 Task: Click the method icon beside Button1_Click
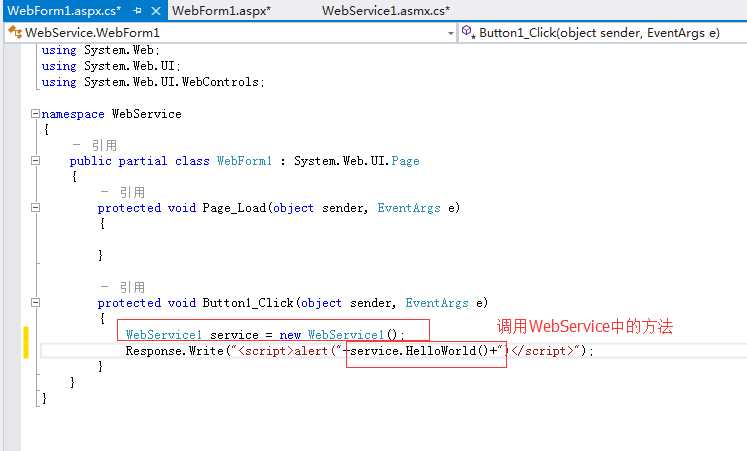(x=468, y=32)
